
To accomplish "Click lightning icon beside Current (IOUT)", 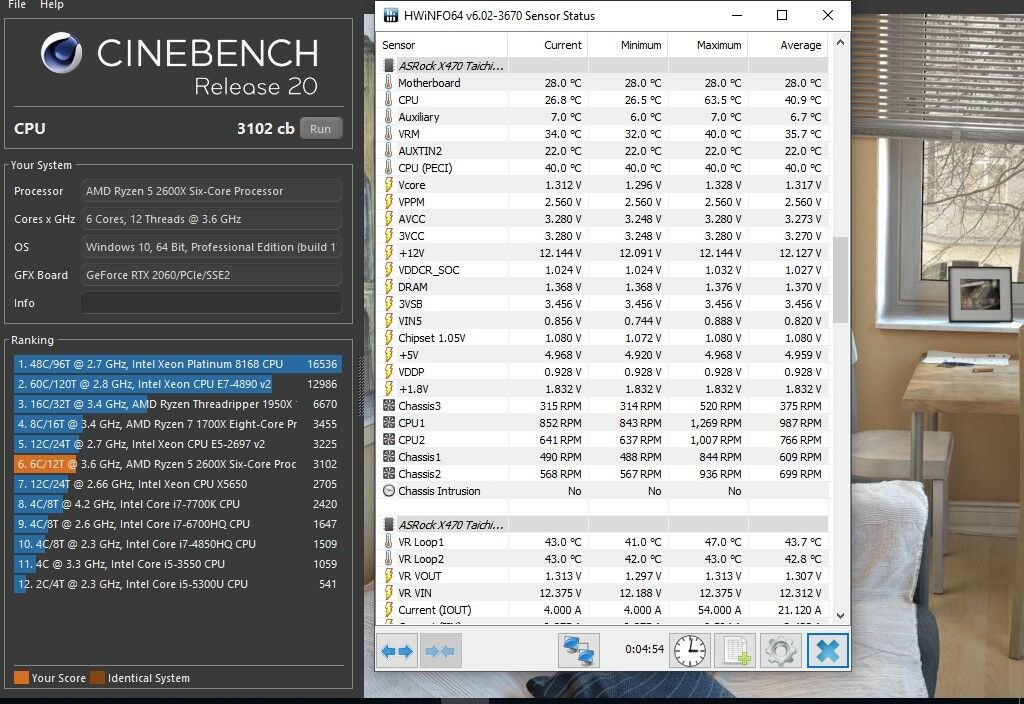I will pyautogui.click(x=389, y=610).
